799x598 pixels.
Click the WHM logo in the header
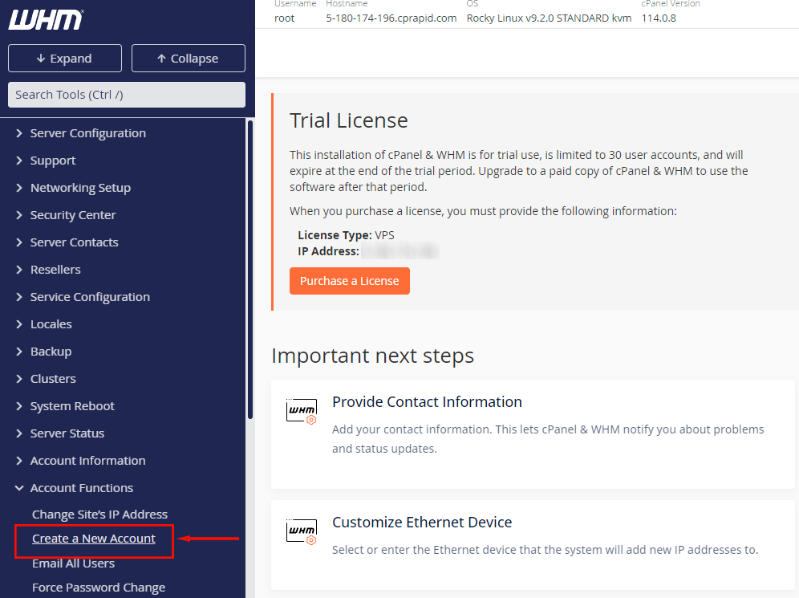[x=46, y=20]
